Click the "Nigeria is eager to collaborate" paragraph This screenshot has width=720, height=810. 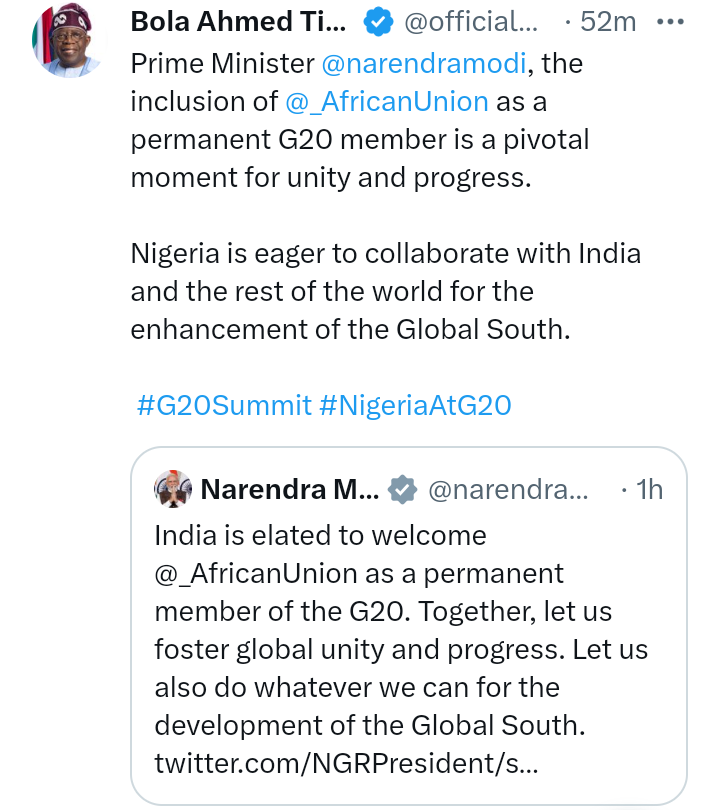coord(385,291)
